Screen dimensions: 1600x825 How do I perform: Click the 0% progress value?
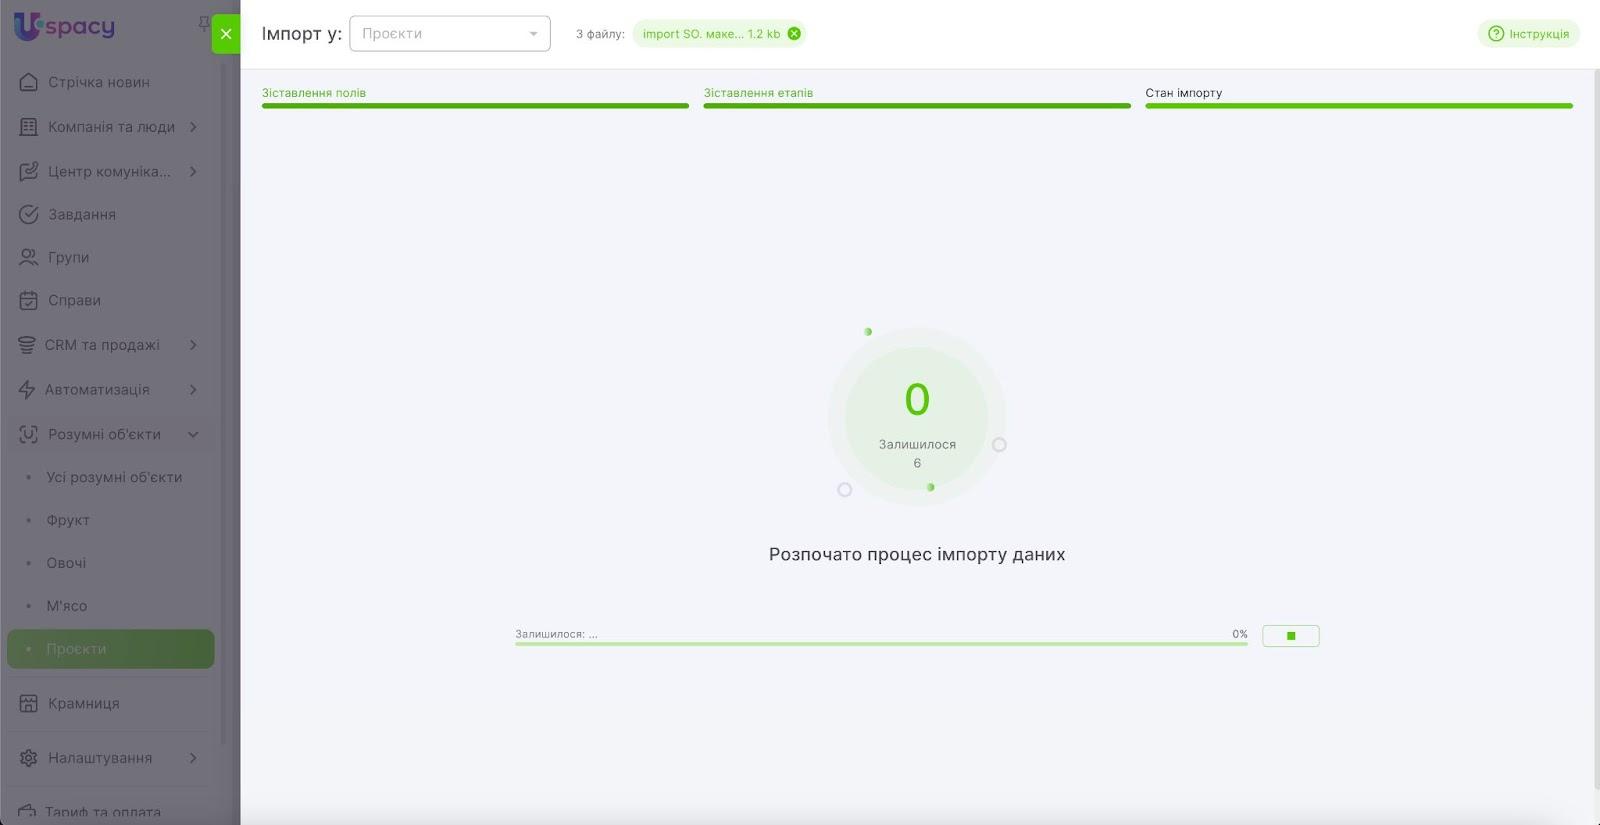pyautogui.click(x=1240, y=634)
